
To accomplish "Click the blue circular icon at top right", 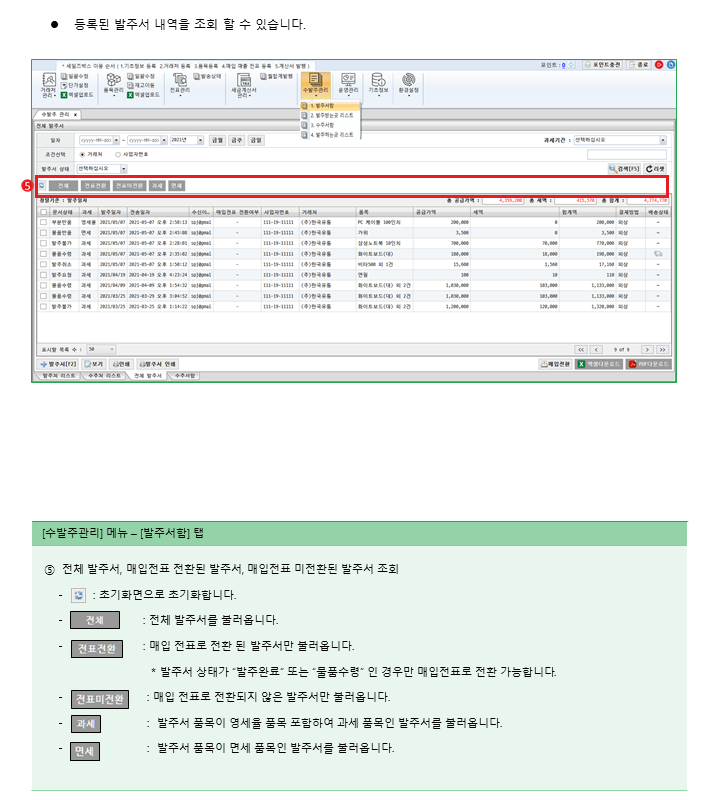I will coord(671,65).
